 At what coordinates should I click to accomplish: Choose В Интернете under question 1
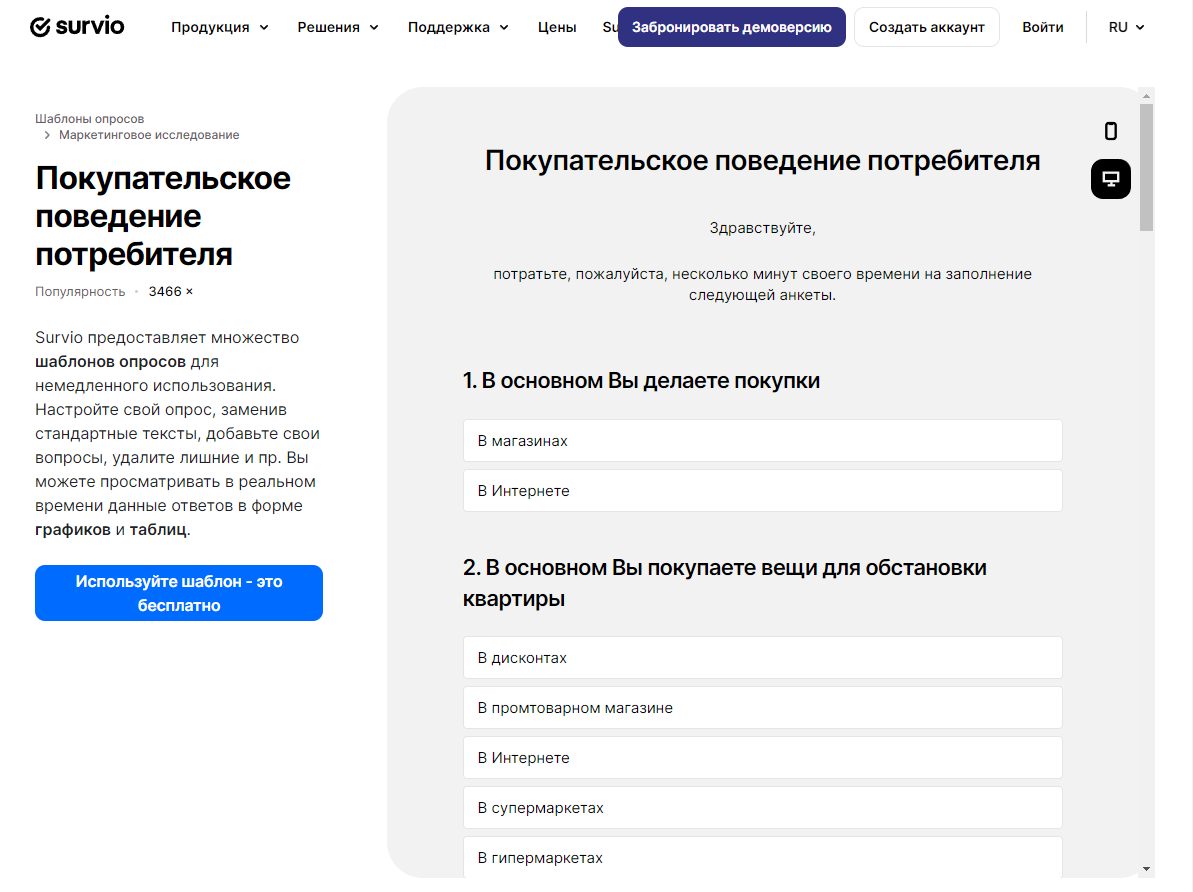pyautogui.click(x=762, y=491)
